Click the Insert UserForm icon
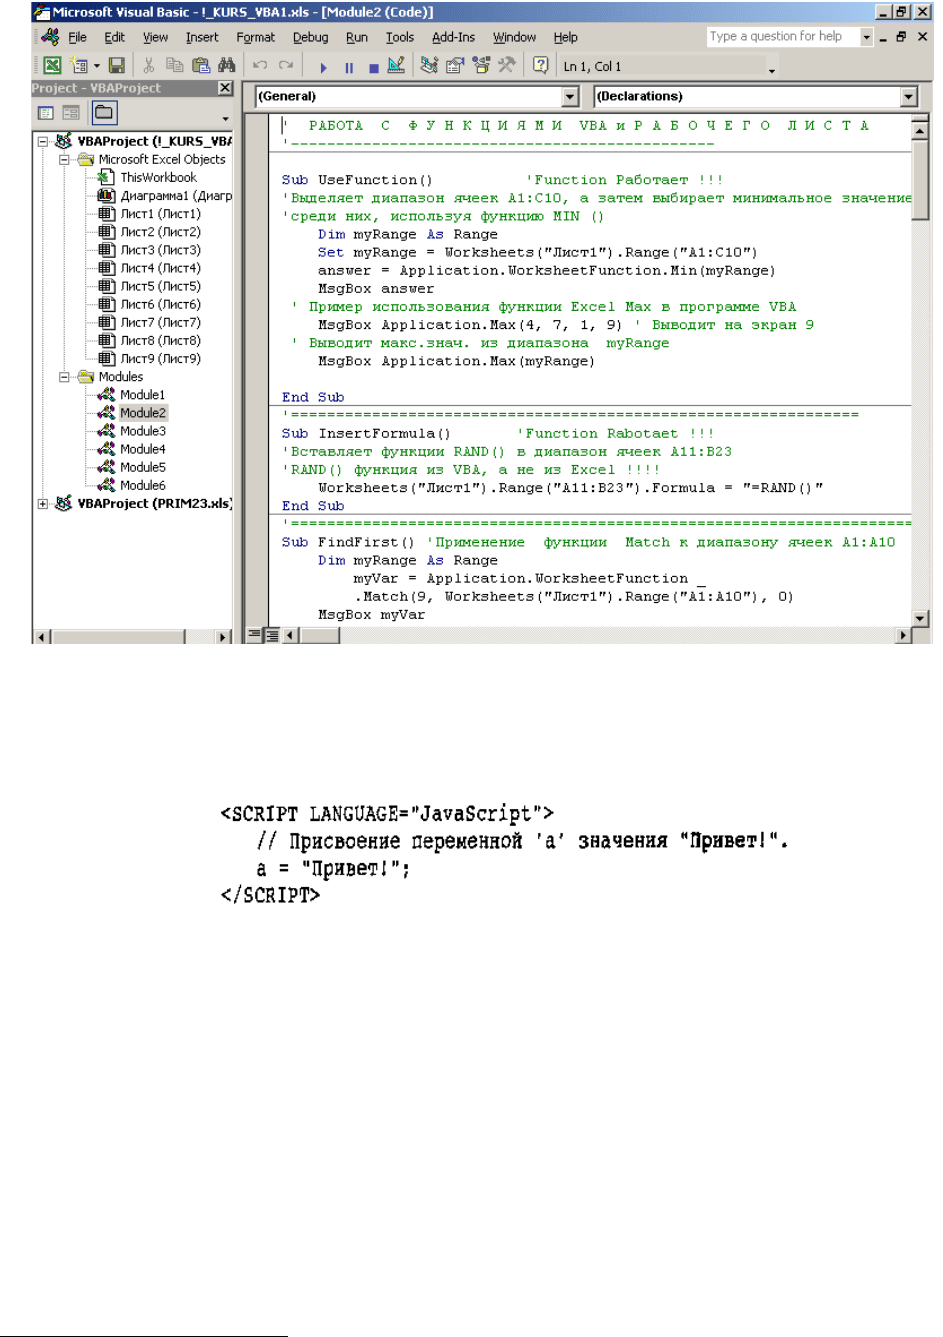 click(x=80, y=66)
